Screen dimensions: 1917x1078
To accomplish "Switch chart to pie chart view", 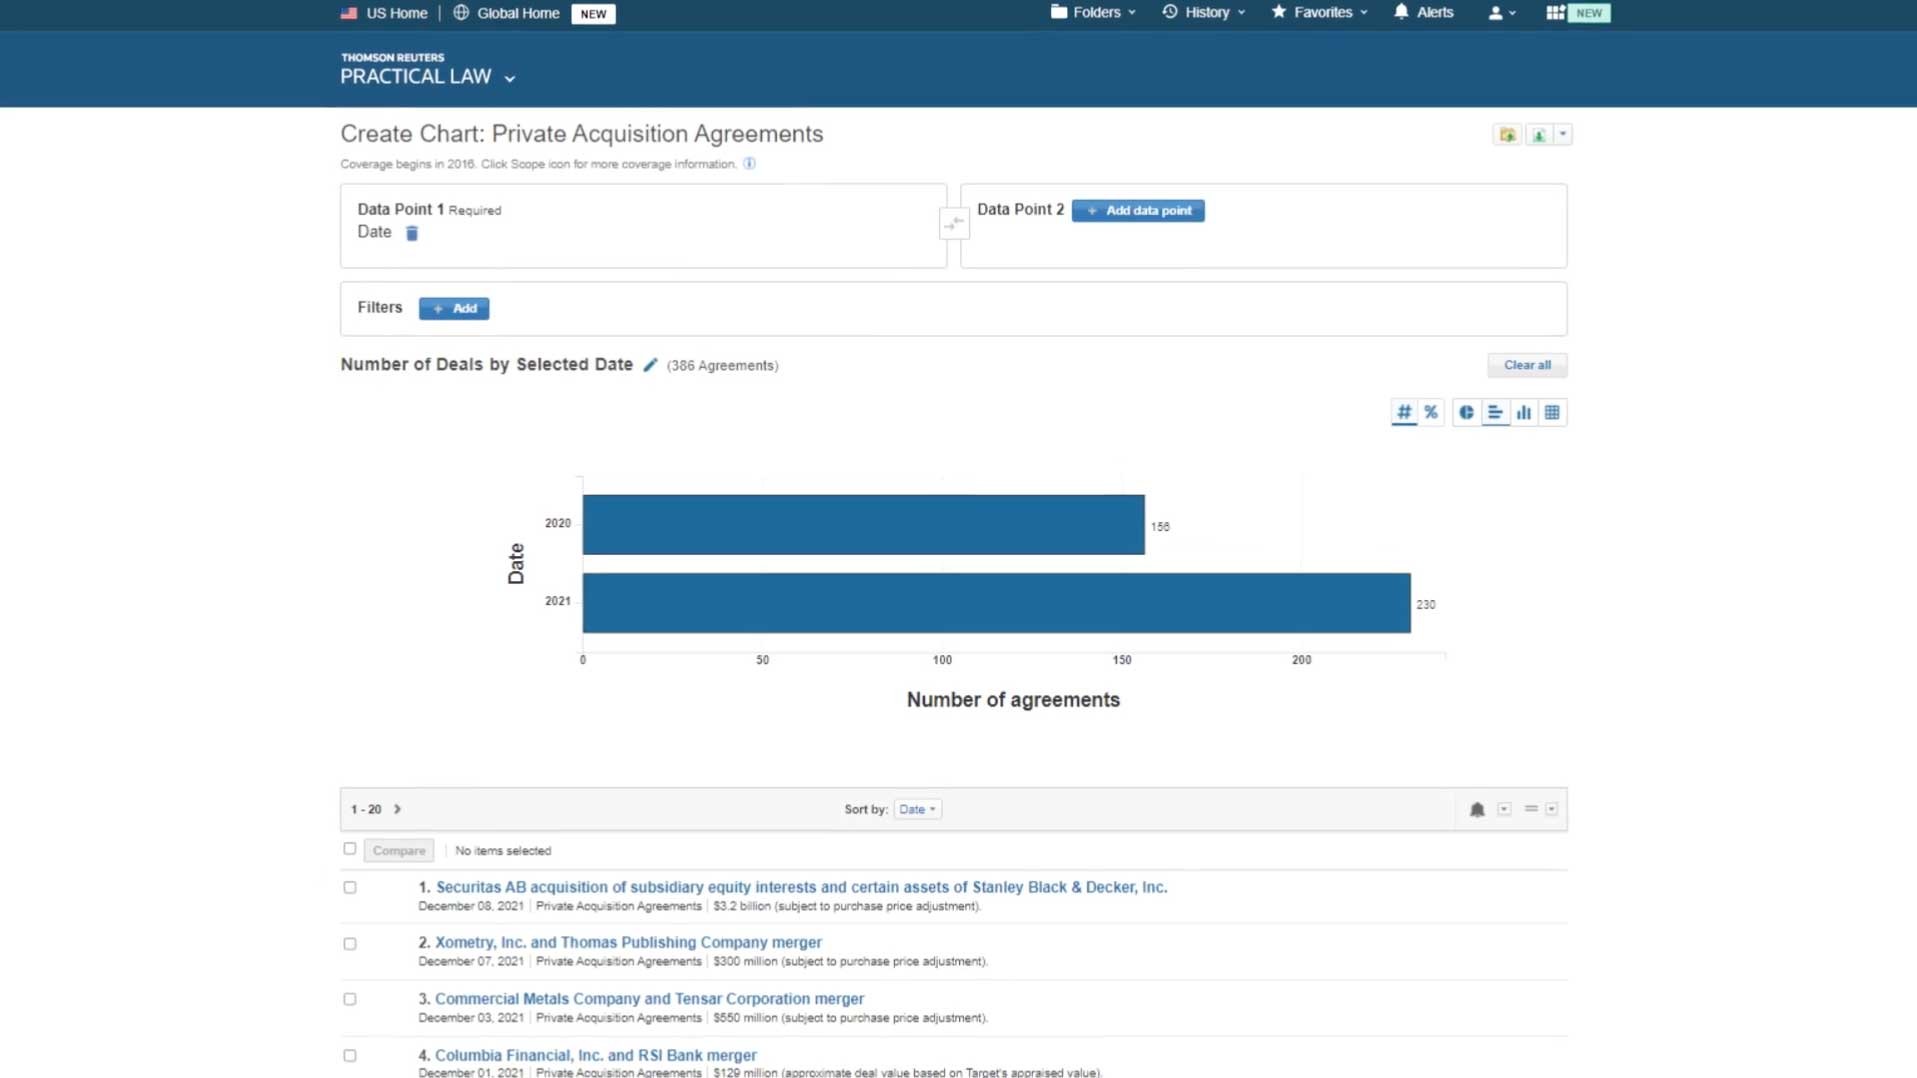I will click(1465, 412).
